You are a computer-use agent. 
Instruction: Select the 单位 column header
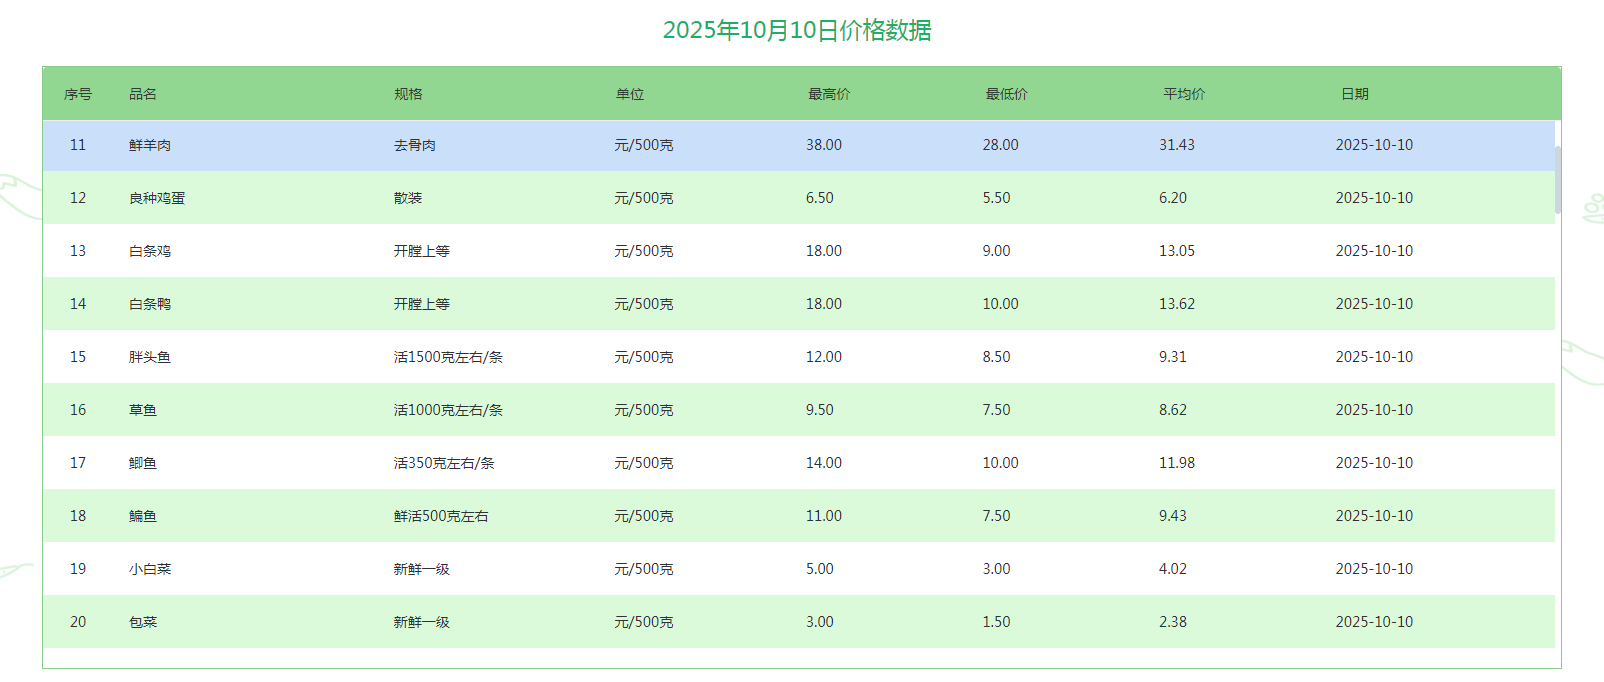click(630, 94)
